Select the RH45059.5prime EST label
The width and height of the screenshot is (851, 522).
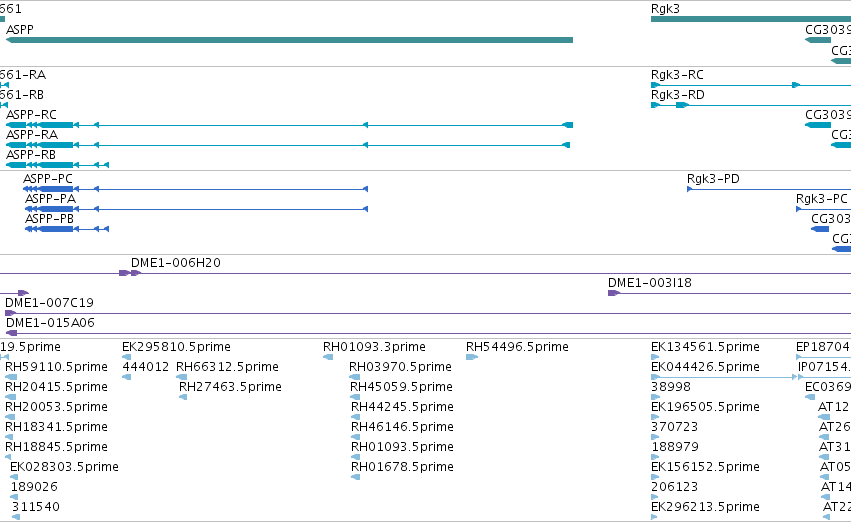point(401,387)
